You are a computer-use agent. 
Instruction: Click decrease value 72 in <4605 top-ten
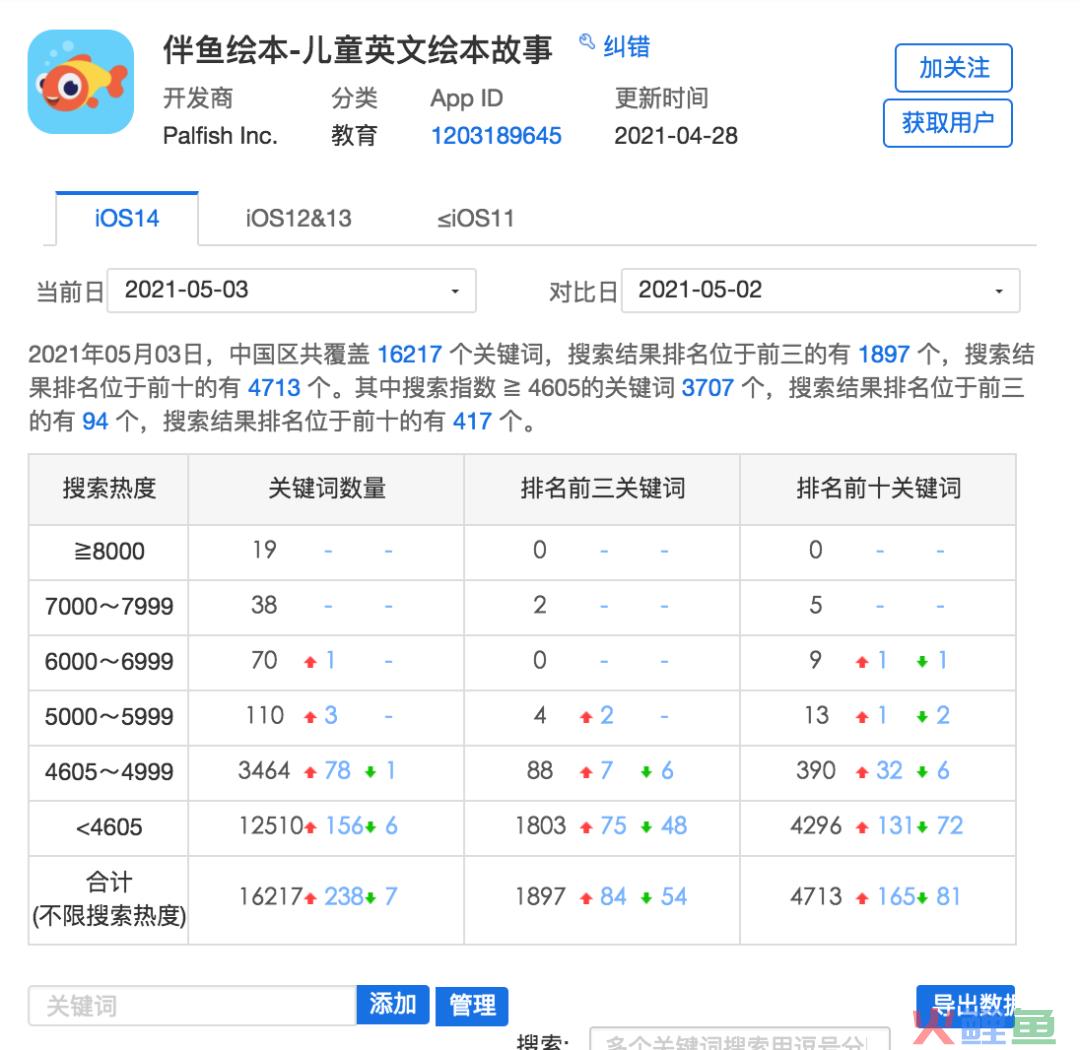[x=950, y=825]
